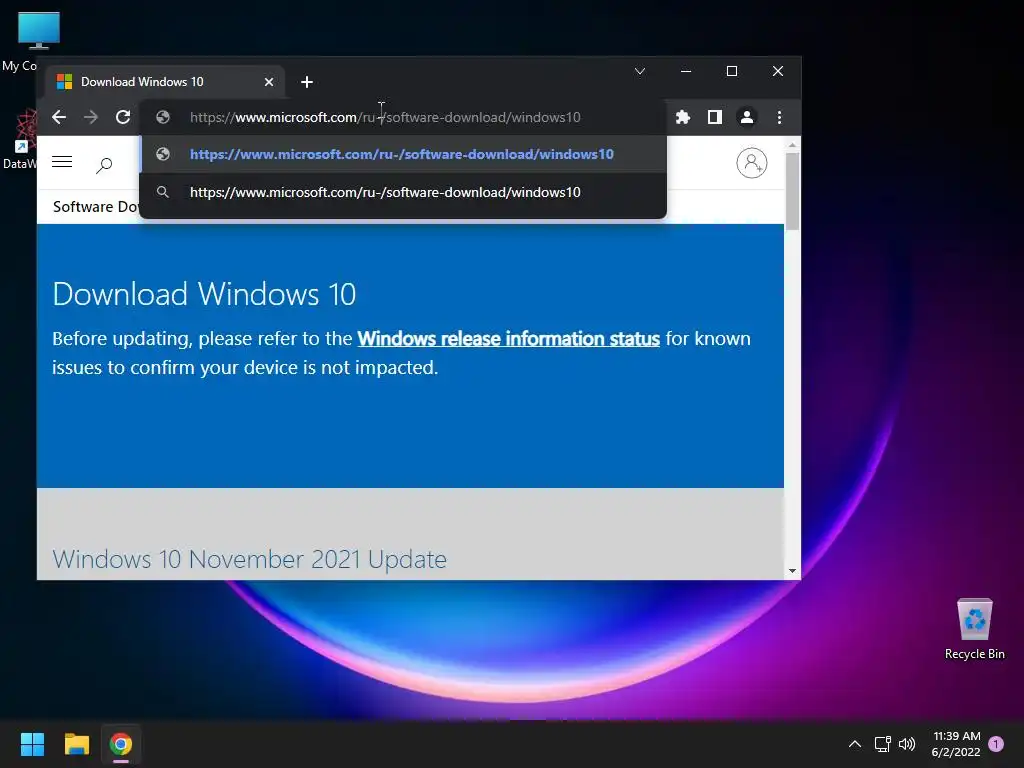Open the notification badge in the taskbar

click(996, 744)
